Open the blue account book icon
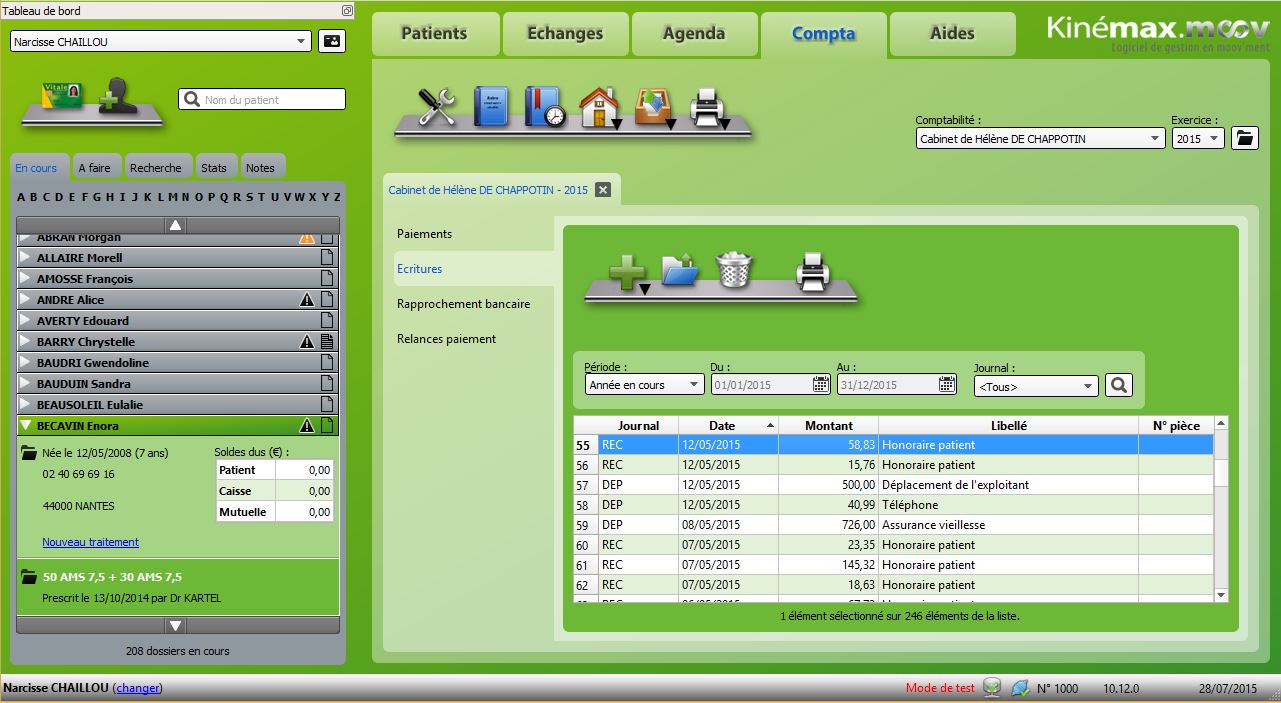 coord(491,107)
